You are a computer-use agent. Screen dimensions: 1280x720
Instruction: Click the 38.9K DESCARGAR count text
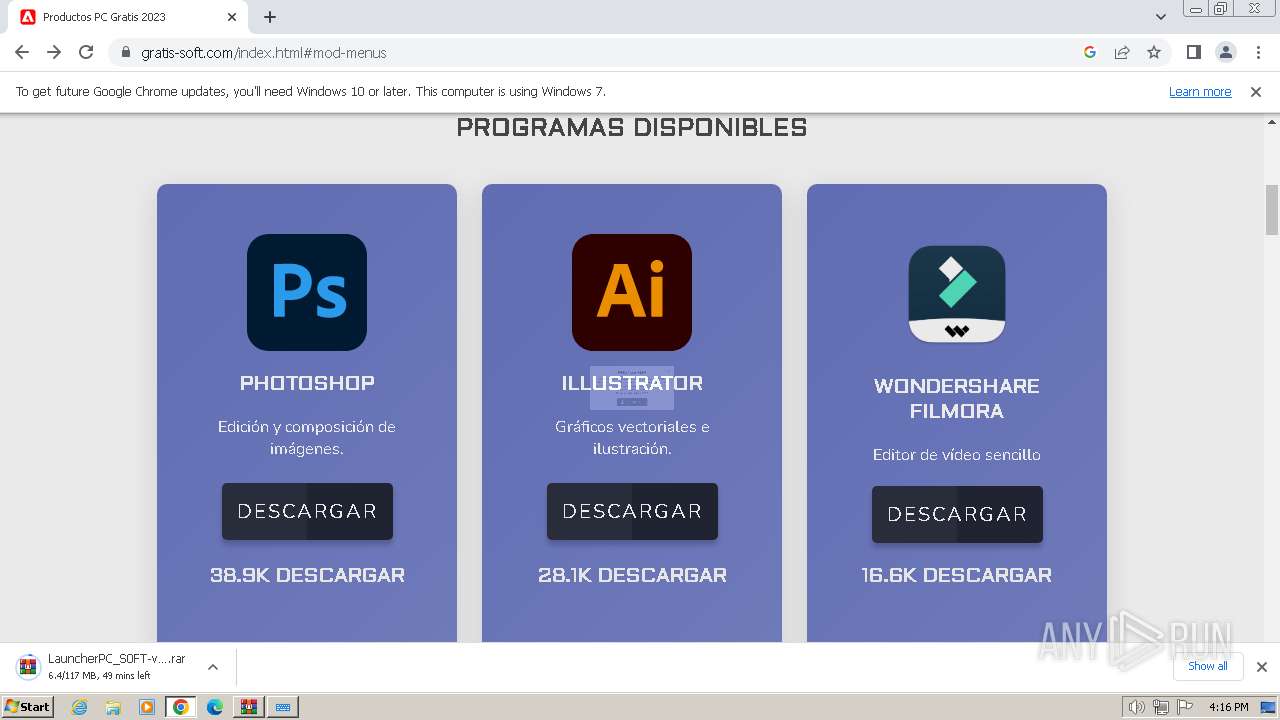(x=307, y=575)
